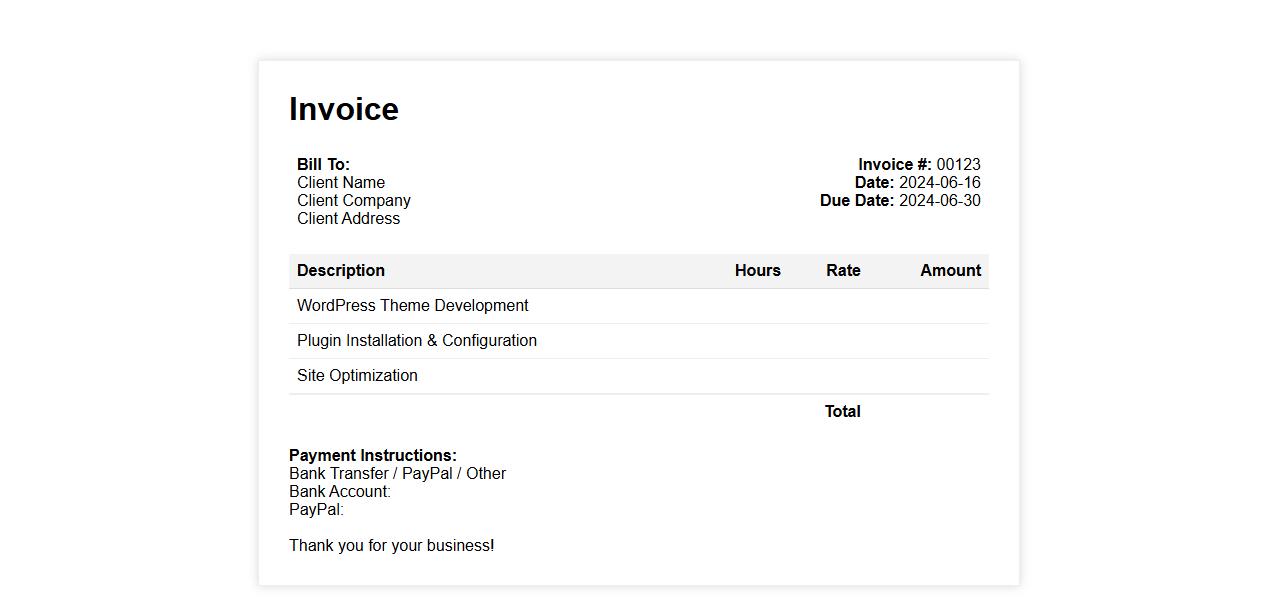1278x601 pixels.
Task: Select Plugin Installation & Configuration row
Action: (x=417, y=340)
